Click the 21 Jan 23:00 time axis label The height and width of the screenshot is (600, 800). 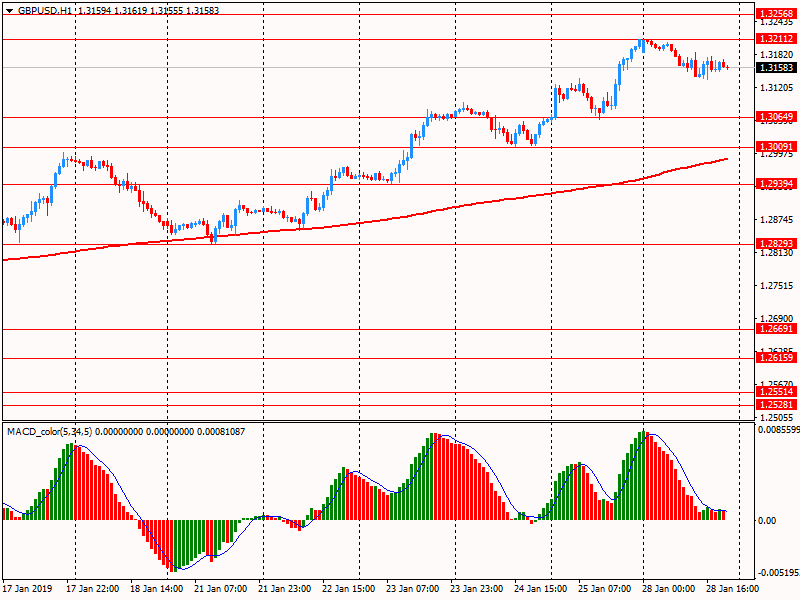(284, 588)
